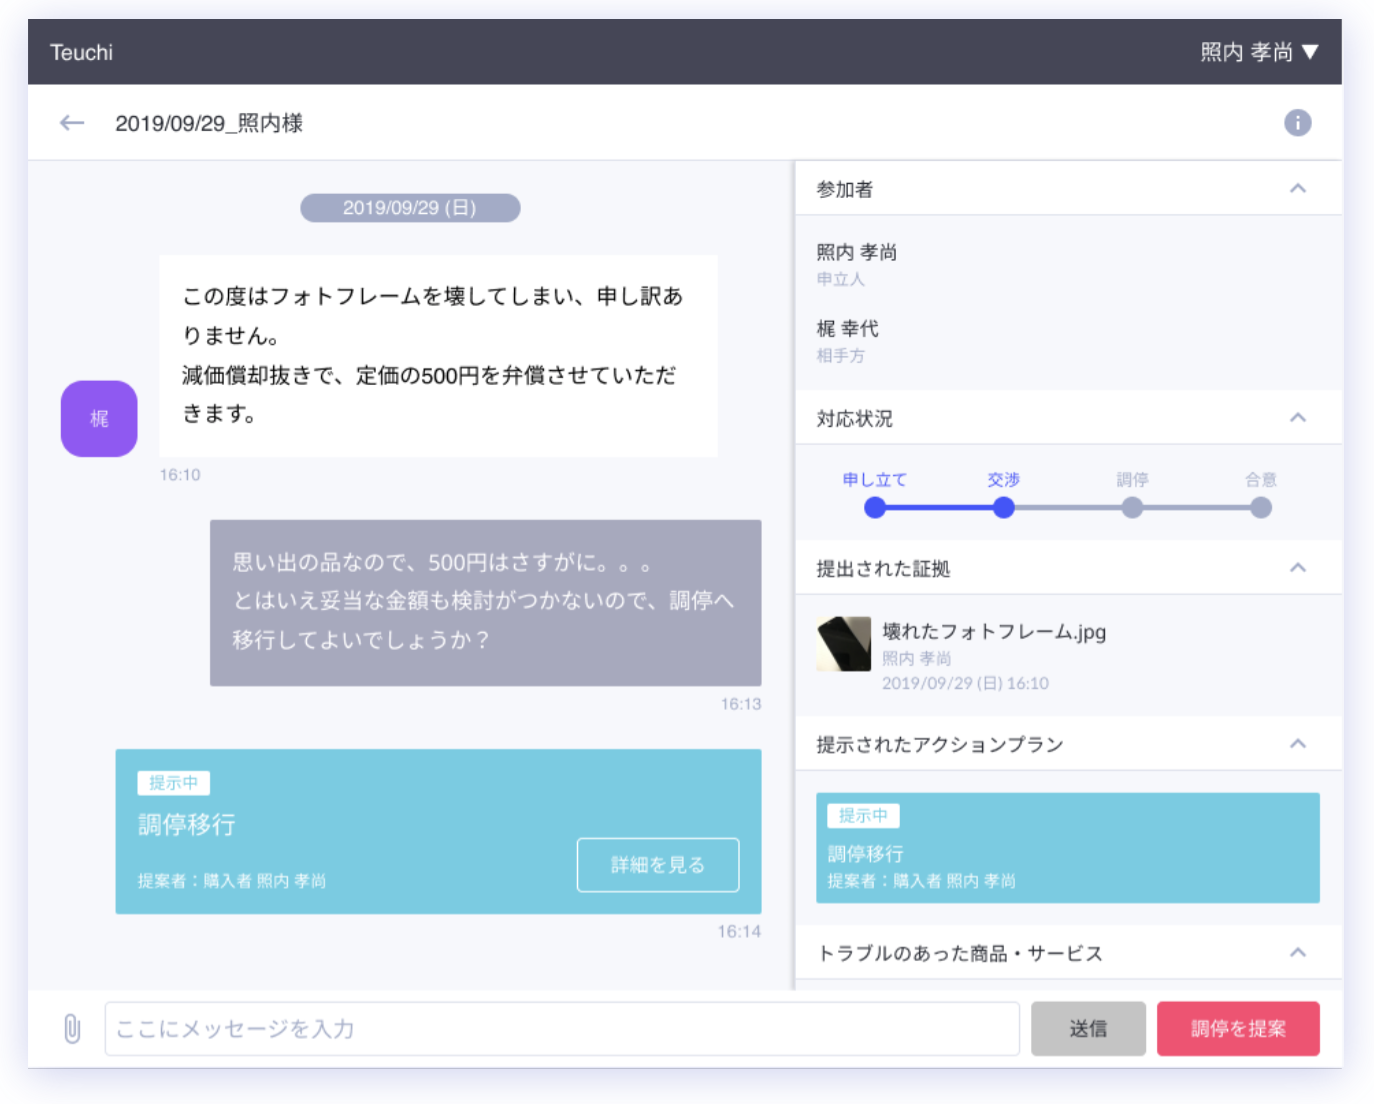Collapse the 対応状況 section
This screenshot has width=1374, height=1104.
click(1297, 418)
